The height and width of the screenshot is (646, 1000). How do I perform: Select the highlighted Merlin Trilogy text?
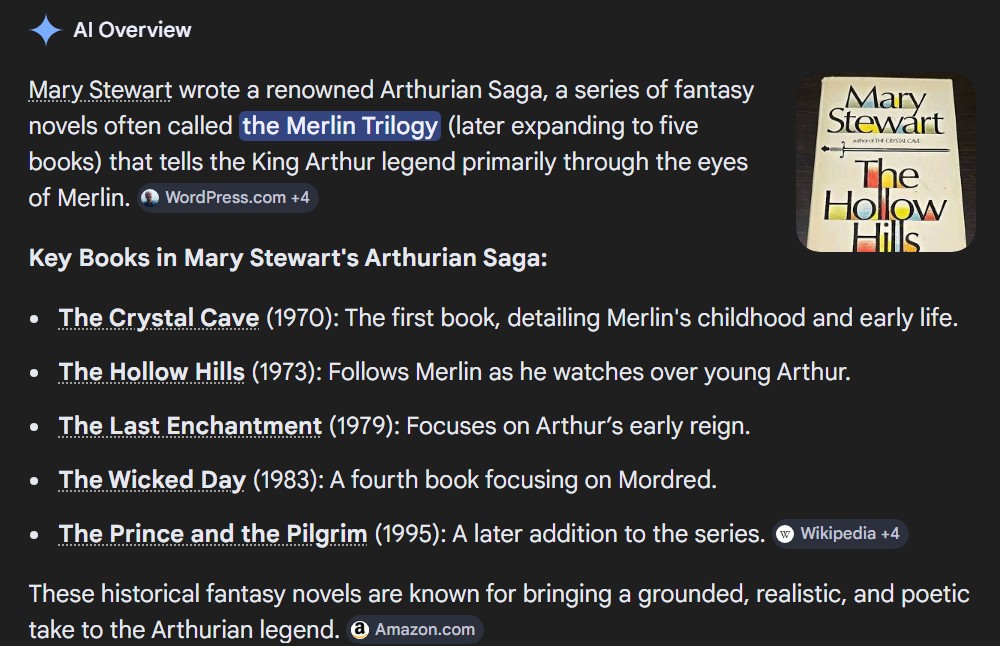click(x=340, y=126)
